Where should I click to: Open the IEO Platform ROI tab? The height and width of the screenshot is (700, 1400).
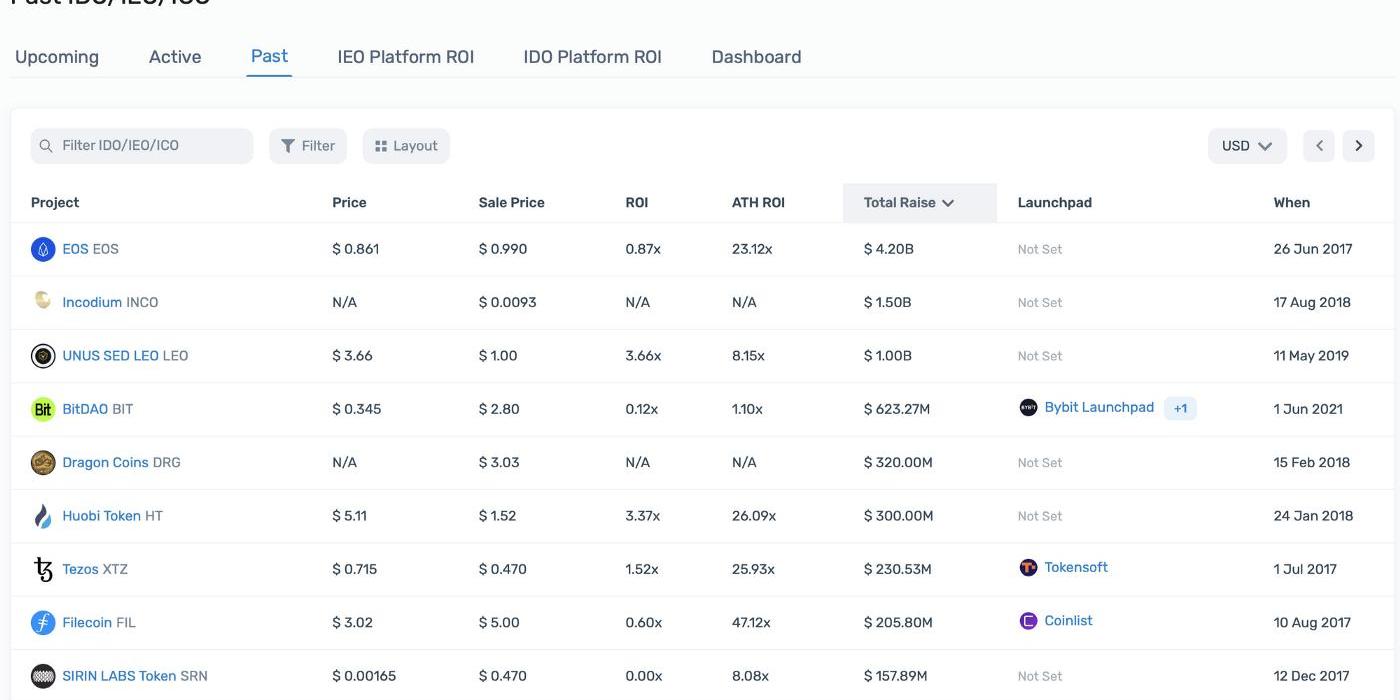click(406, 57)
